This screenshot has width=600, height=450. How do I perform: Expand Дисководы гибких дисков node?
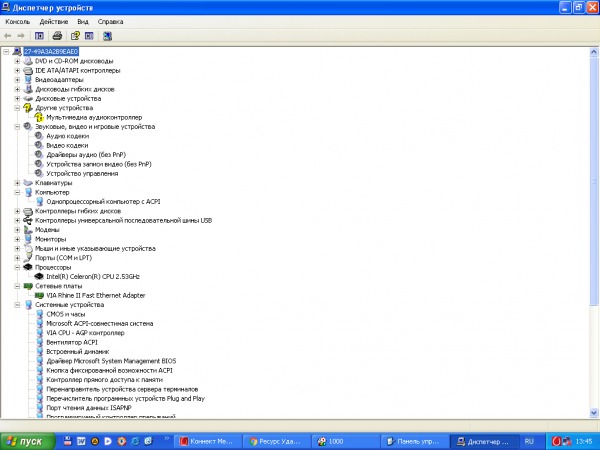click(17, 89)
